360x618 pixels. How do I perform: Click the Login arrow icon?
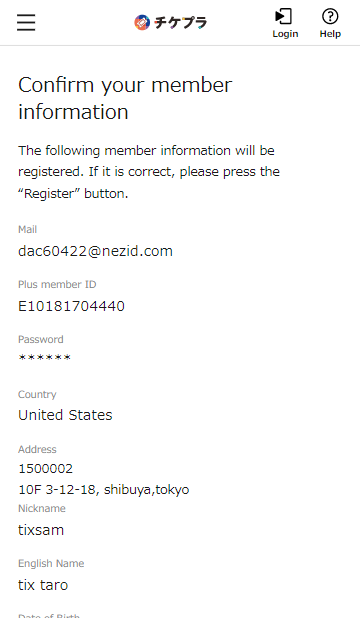(283, 17)
